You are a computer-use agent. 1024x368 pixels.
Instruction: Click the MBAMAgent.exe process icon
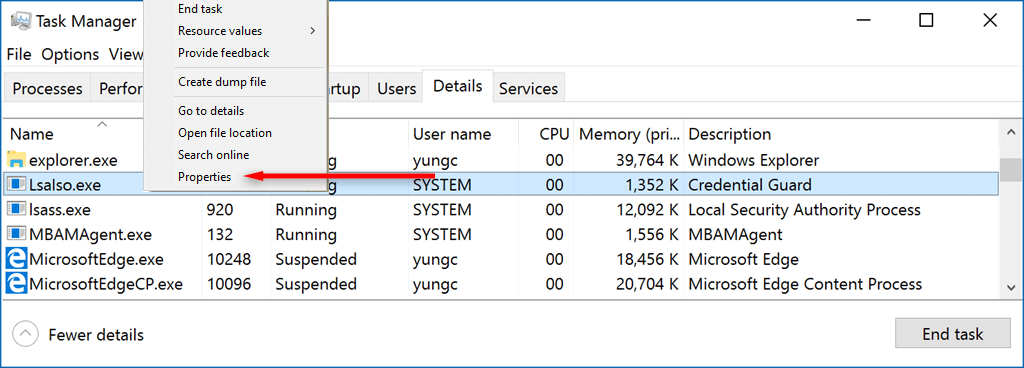pyautogui.click(x=16, y=234)
